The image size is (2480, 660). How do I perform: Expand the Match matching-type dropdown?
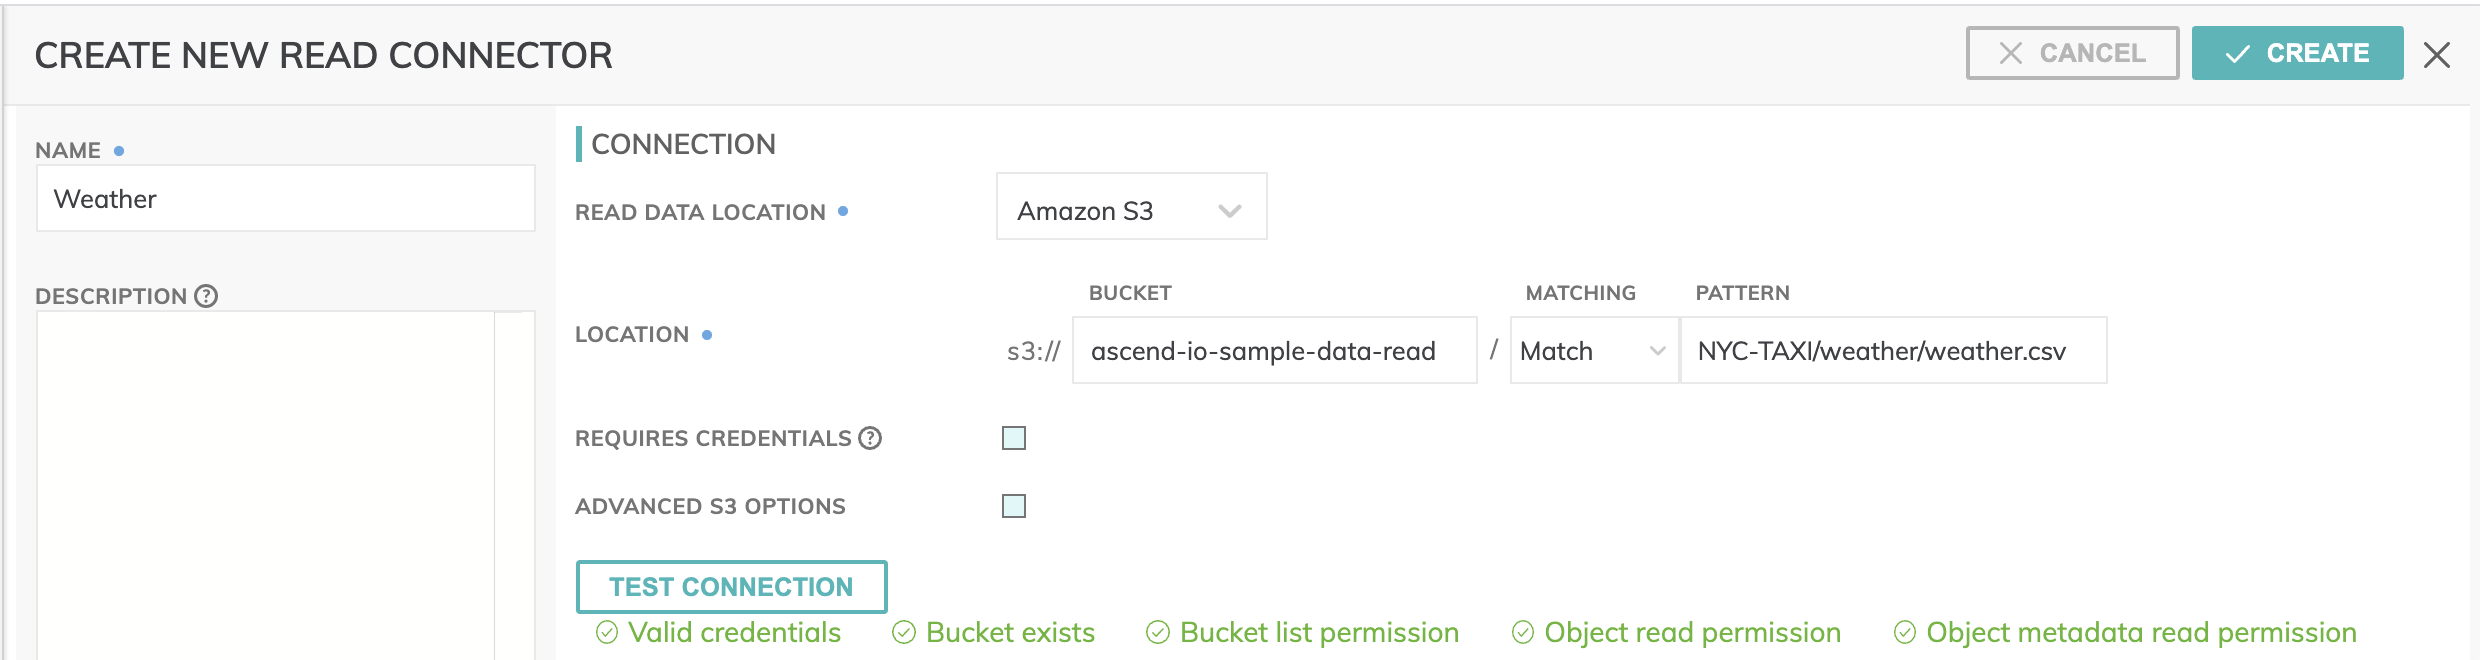(x=1594, y=350)
